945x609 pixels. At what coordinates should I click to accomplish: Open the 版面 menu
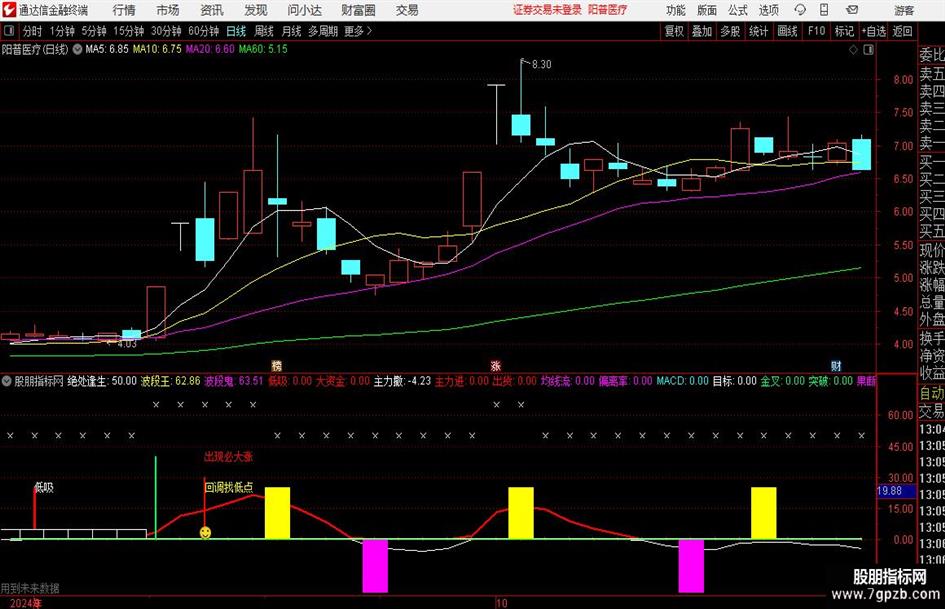click(706, 10)
